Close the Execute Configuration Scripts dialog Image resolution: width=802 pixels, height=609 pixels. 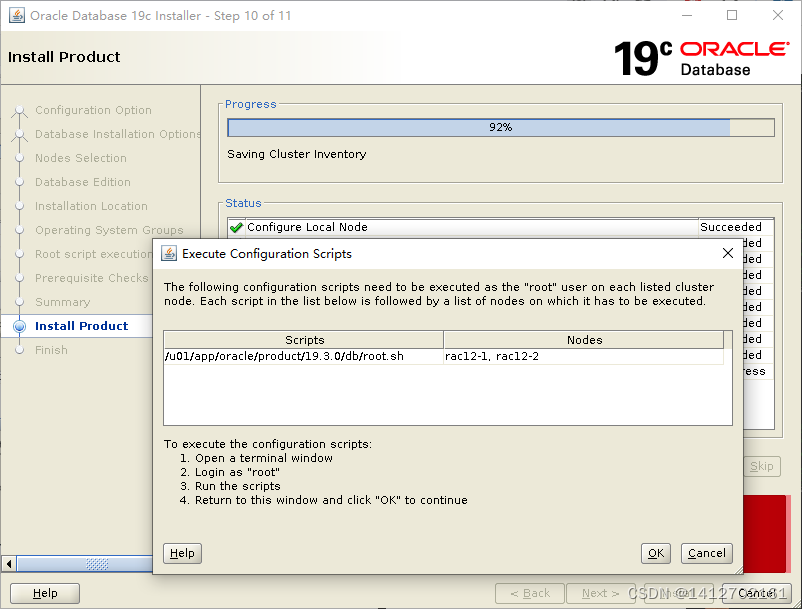[x=727, y=253]
